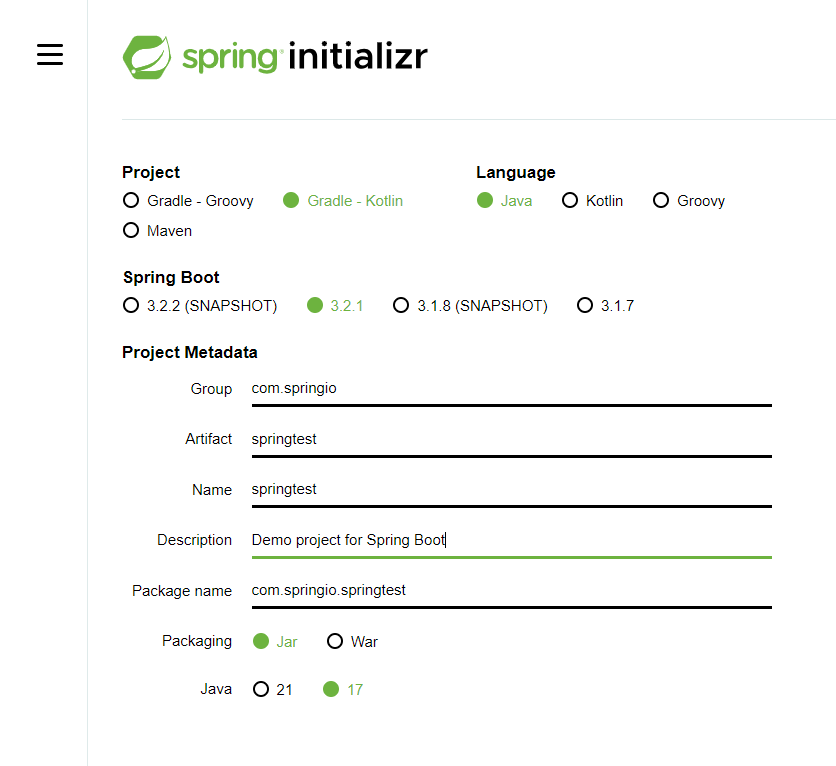Switch packaging to War

(335, 641)
